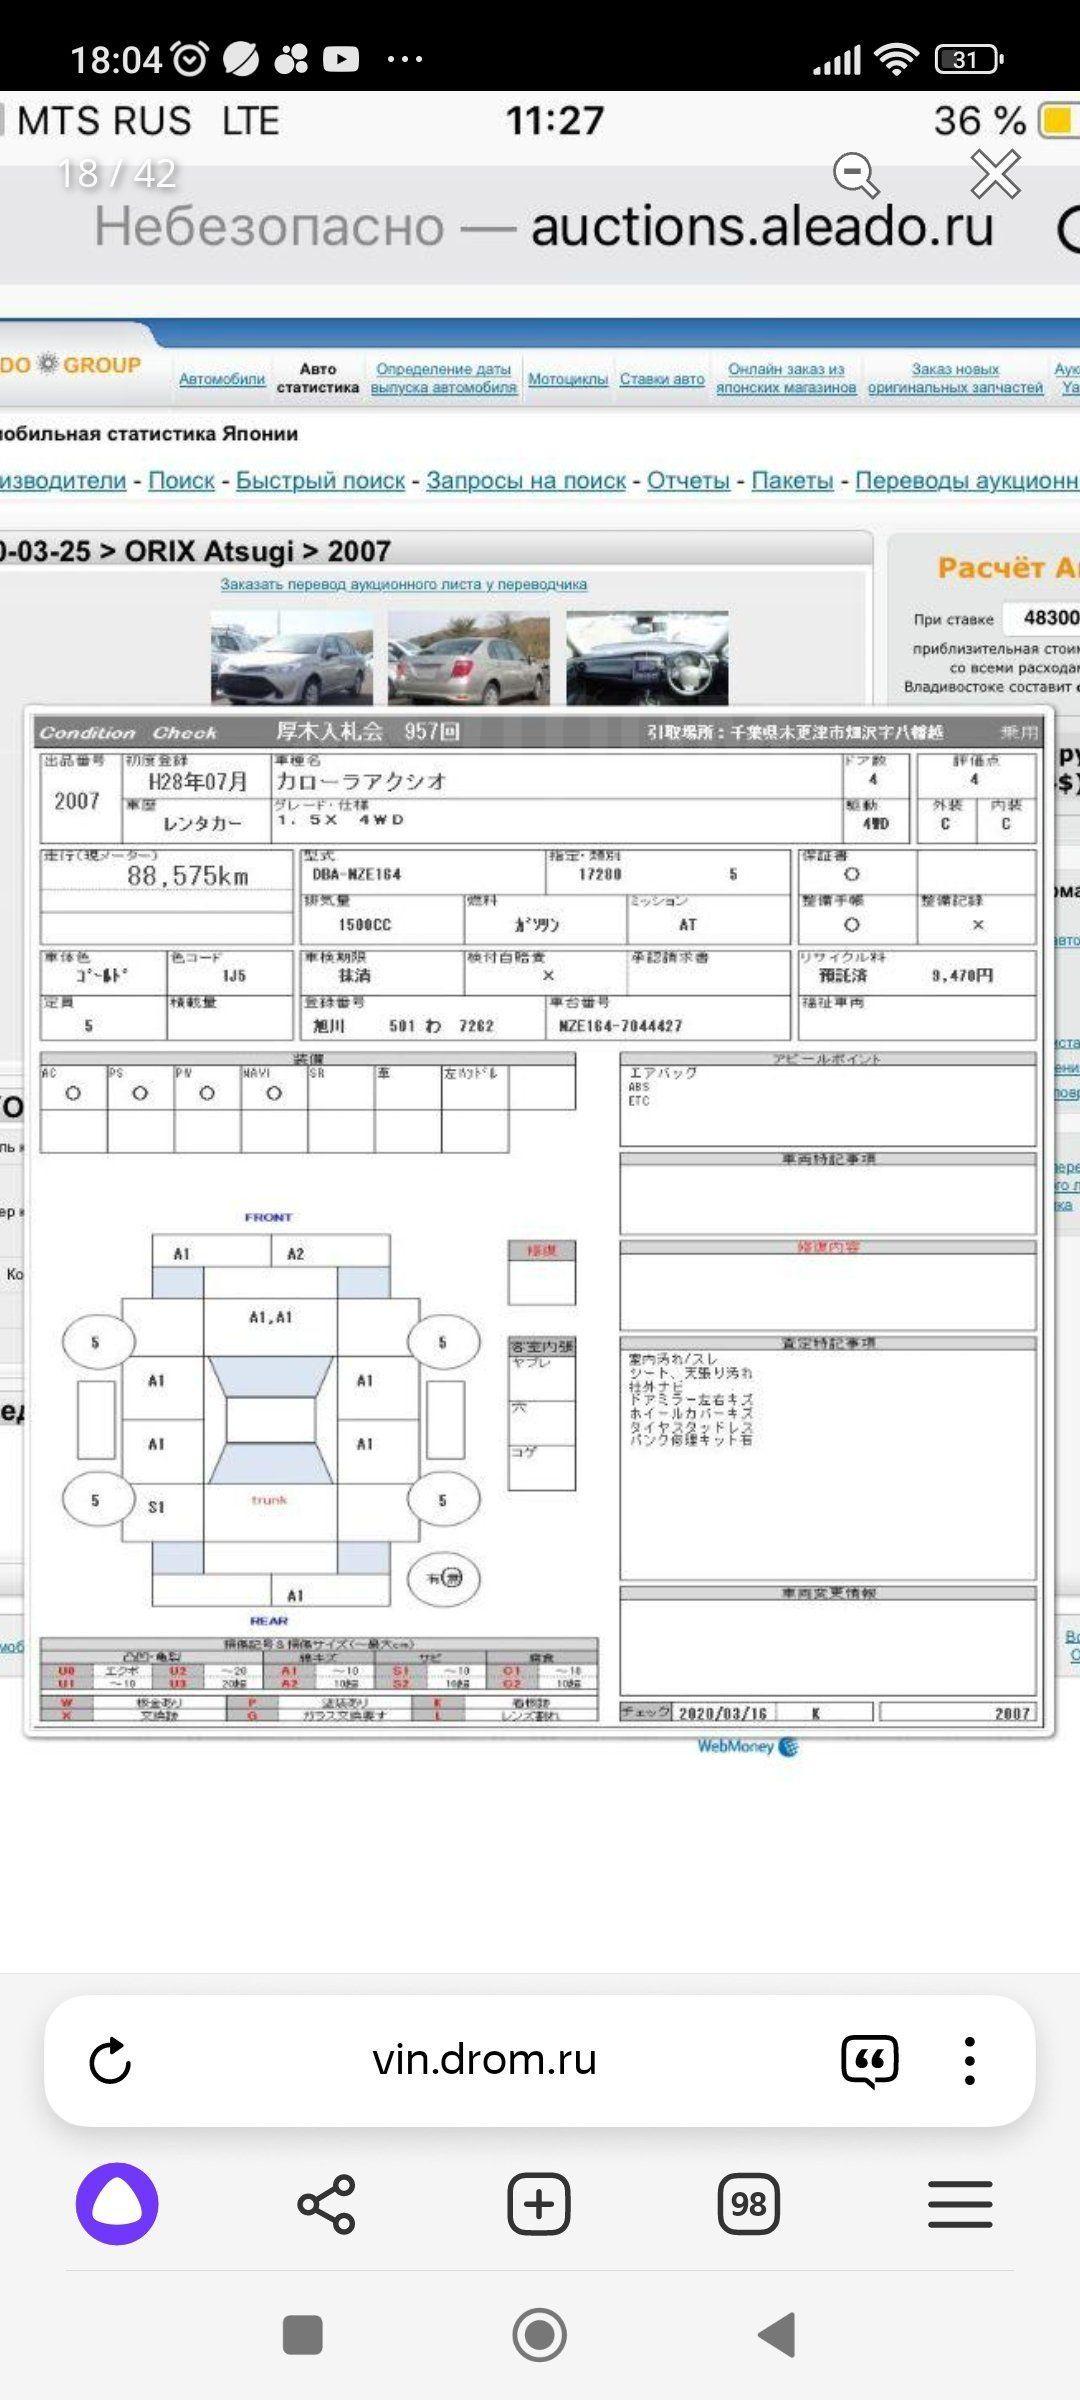The image size is (1080, 2400).
Task: Tap the check date 2020/03/16
Action: coord(723,1713)
